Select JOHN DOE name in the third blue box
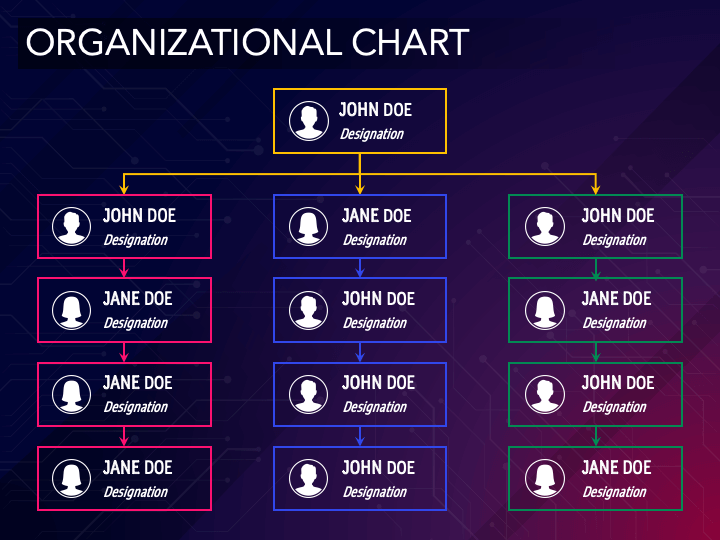The width and height of the screenshot is (720, 540). [x=378, y=382]
